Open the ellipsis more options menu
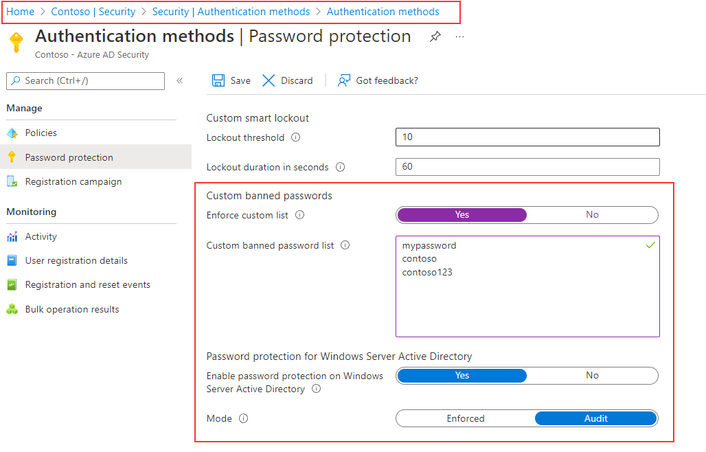 pos(459,37)
